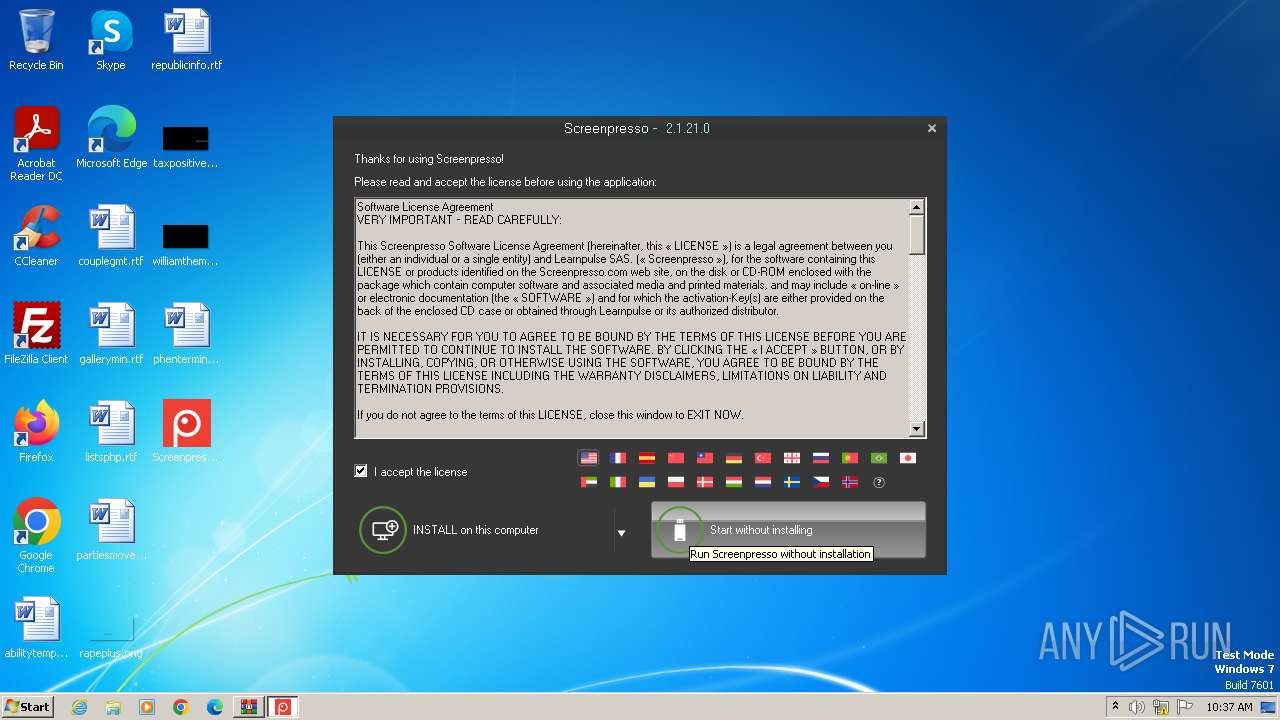Pick the Polish flag language

(x=676, y=482)
